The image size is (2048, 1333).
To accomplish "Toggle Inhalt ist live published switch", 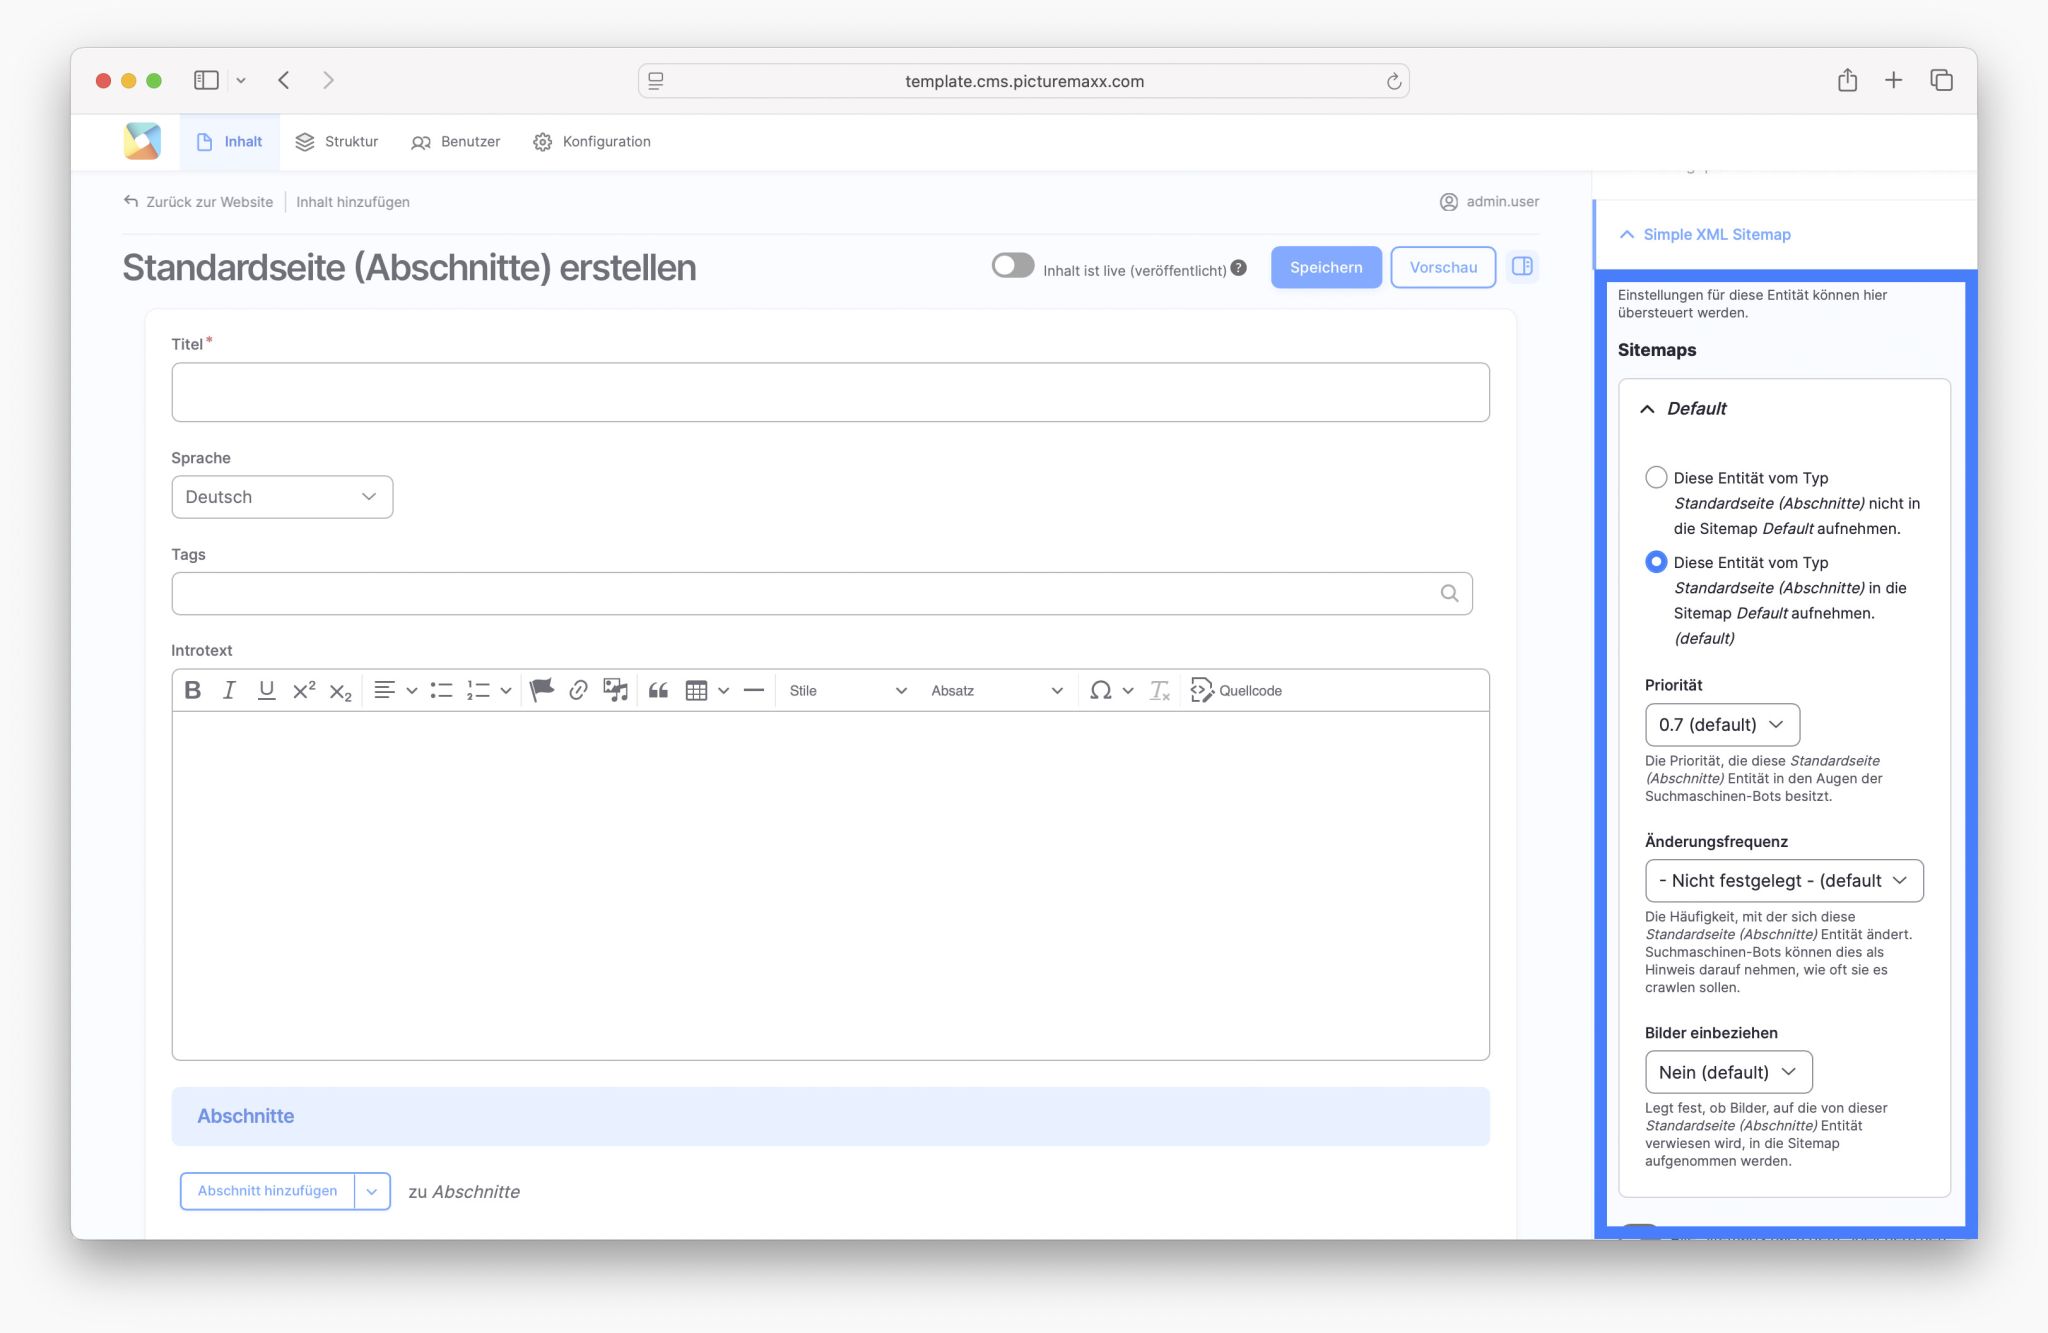I will (x=1012, y=266).
